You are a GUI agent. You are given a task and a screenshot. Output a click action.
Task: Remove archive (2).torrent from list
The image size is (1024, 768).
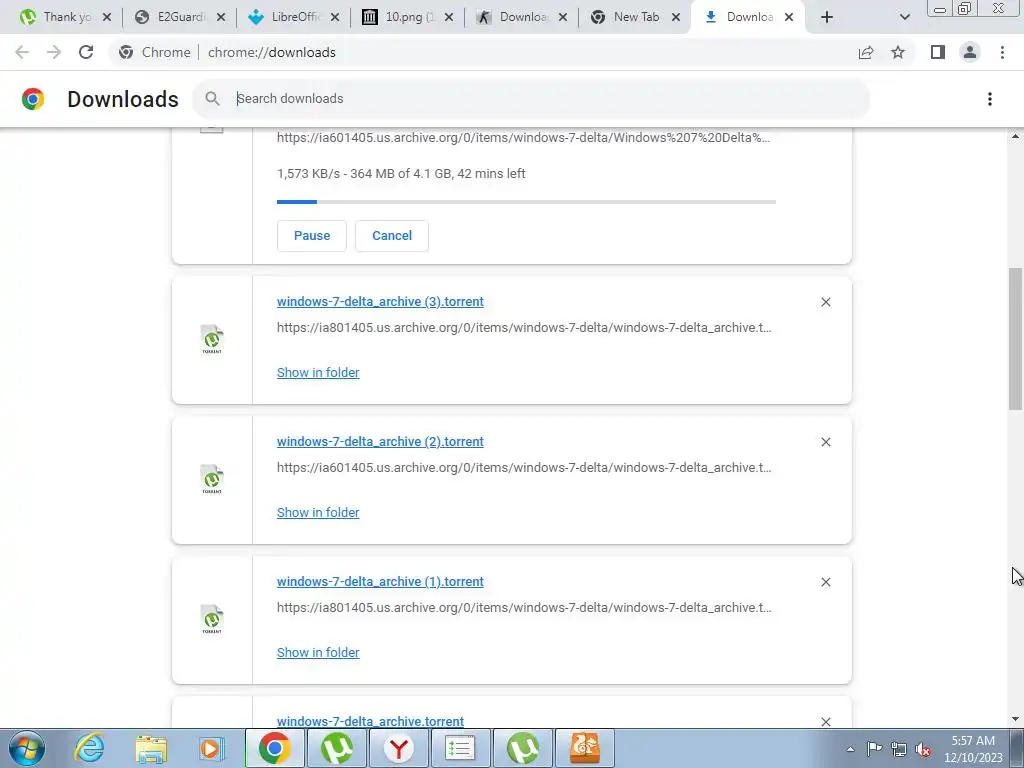(x=825, y=442)
